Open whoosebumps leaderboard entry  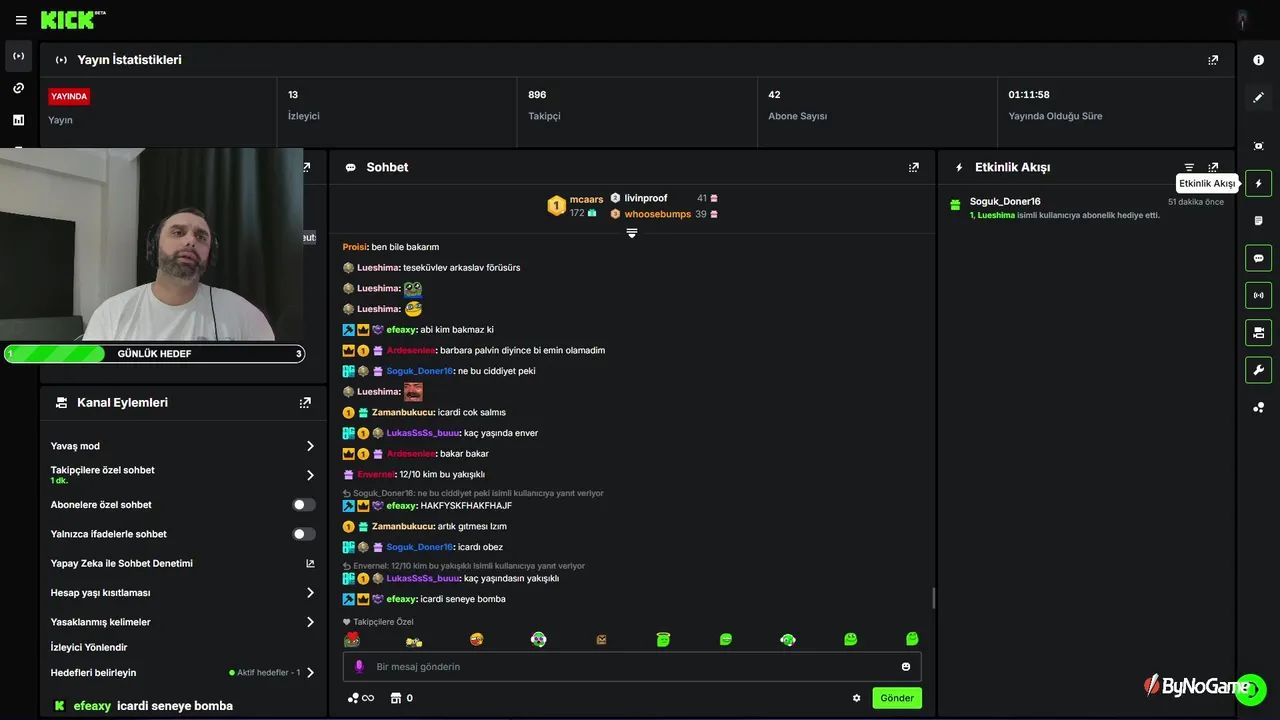[658, 214]
